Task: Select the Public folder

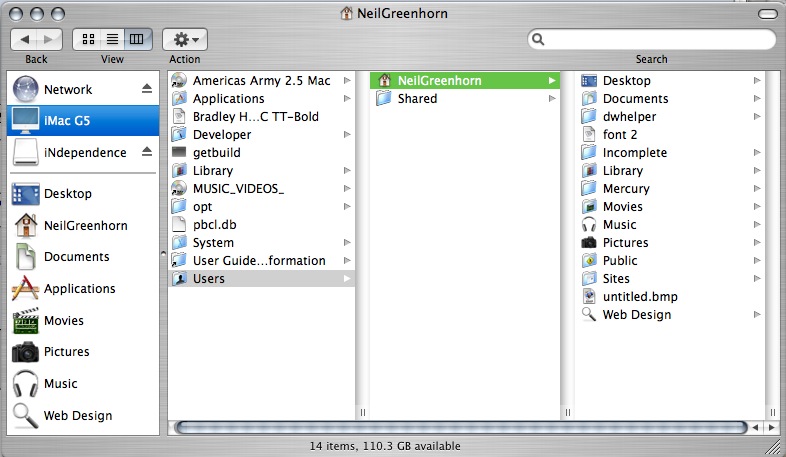Action: (671, 261)
